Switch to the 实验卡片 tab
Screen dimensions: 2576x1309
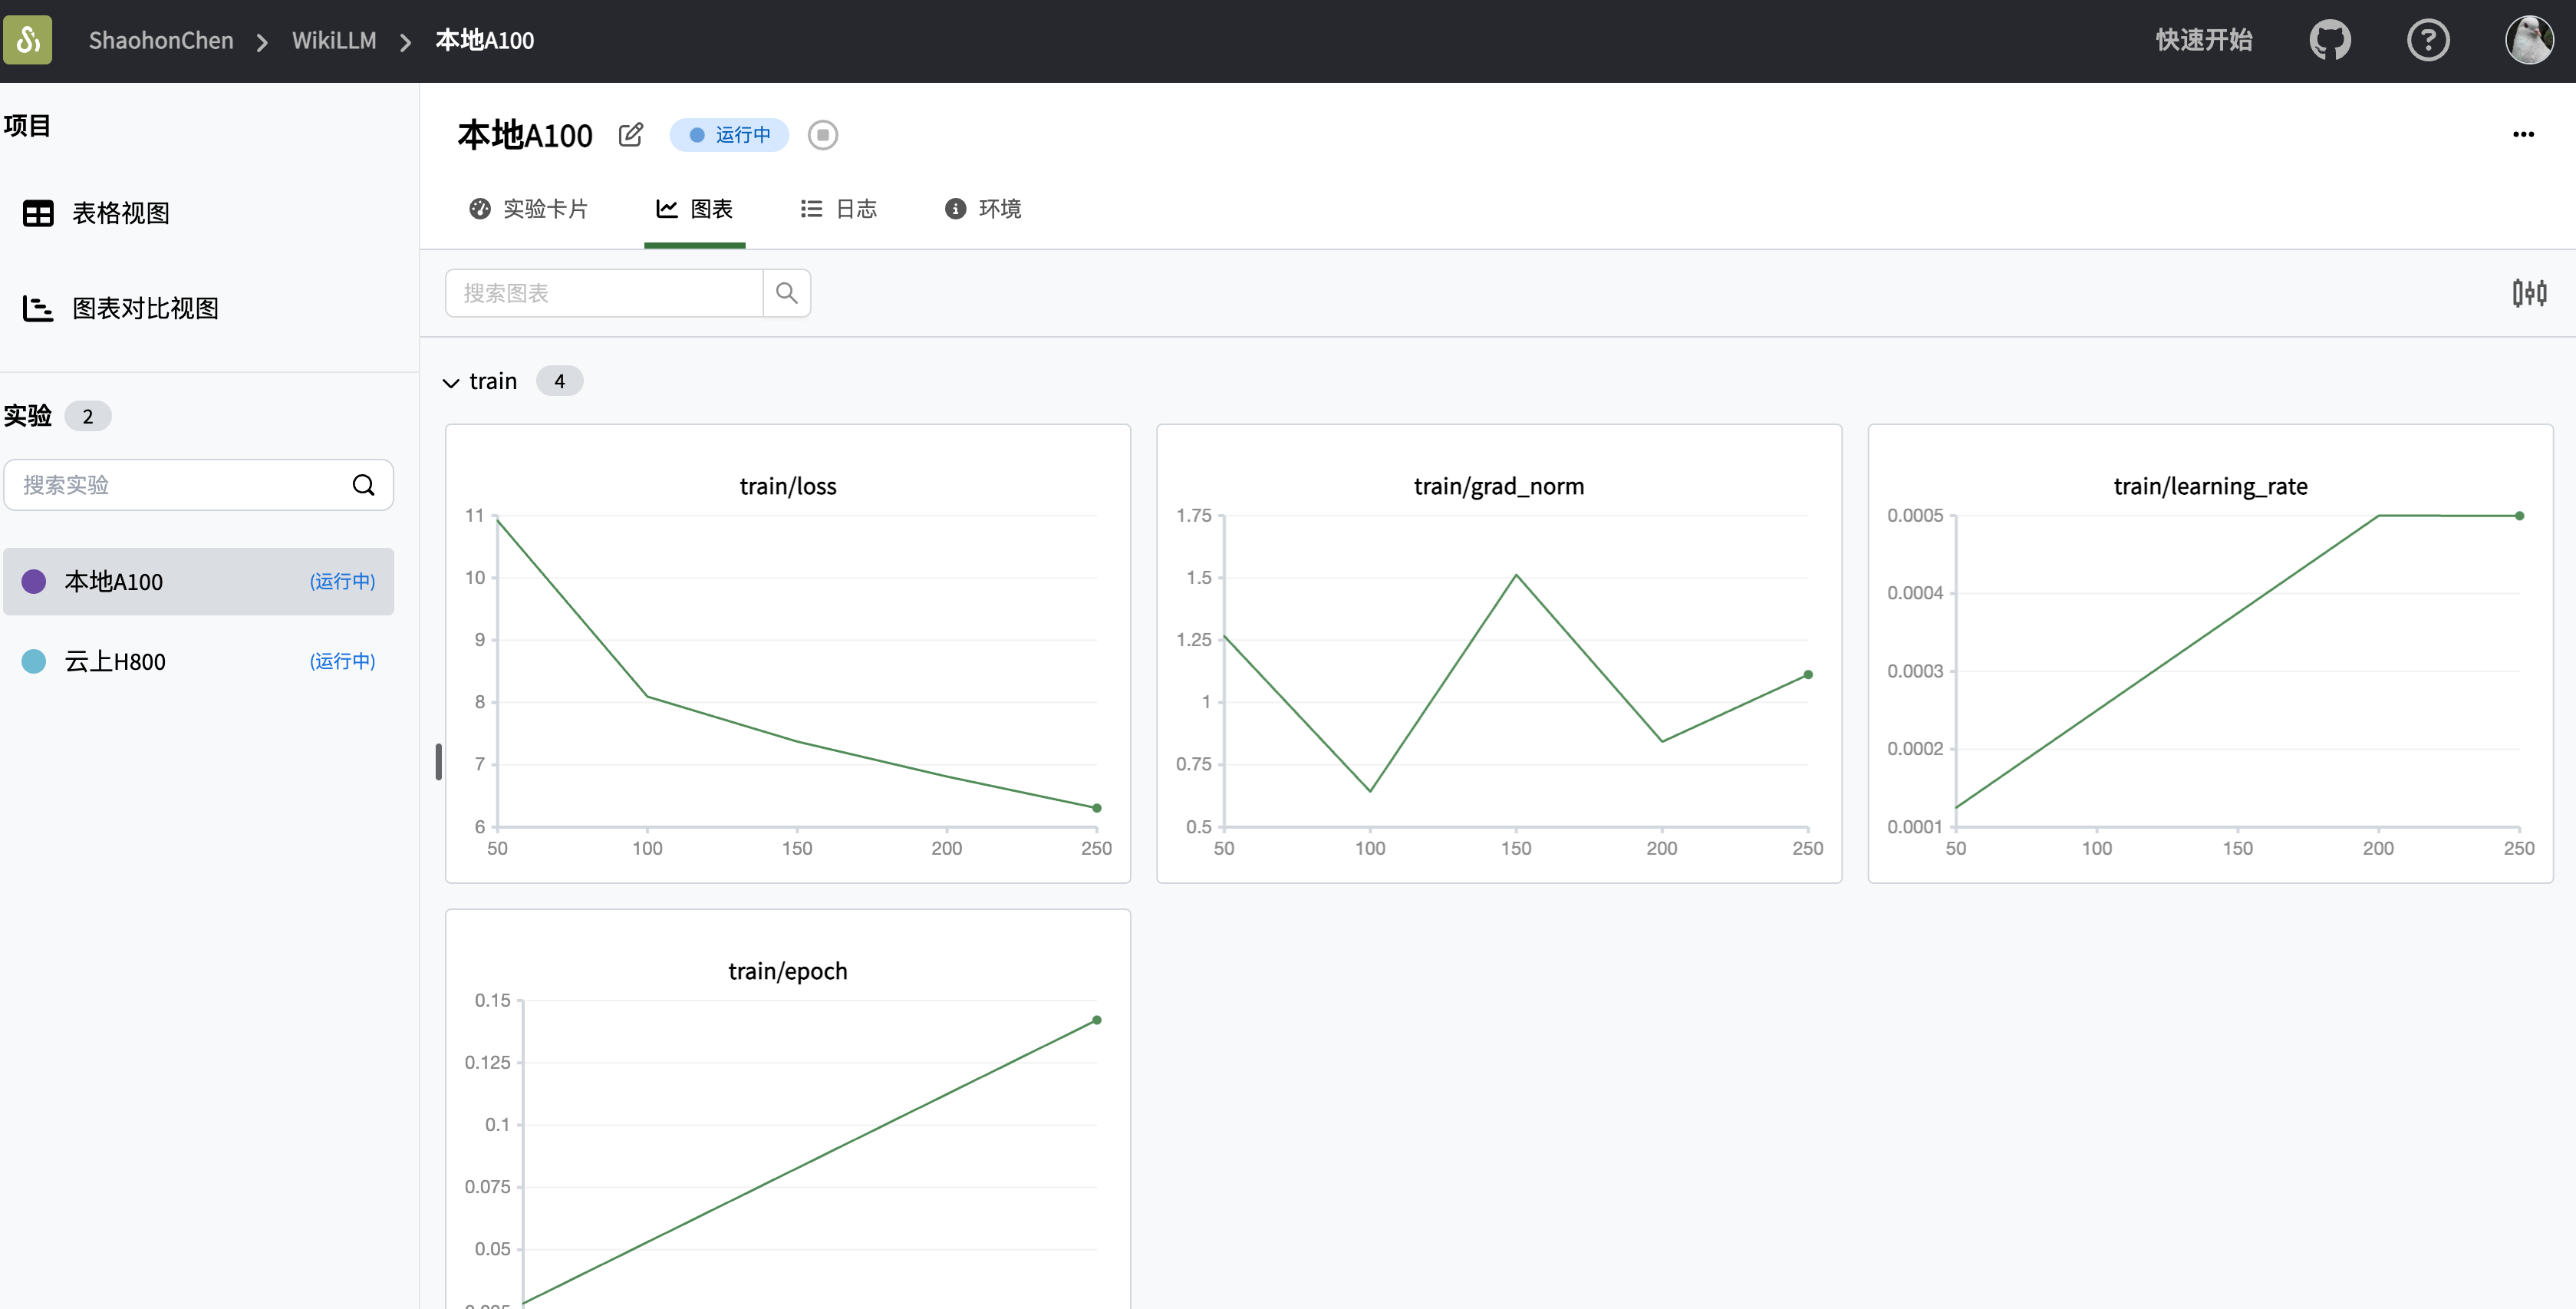(x=529, y=208)
